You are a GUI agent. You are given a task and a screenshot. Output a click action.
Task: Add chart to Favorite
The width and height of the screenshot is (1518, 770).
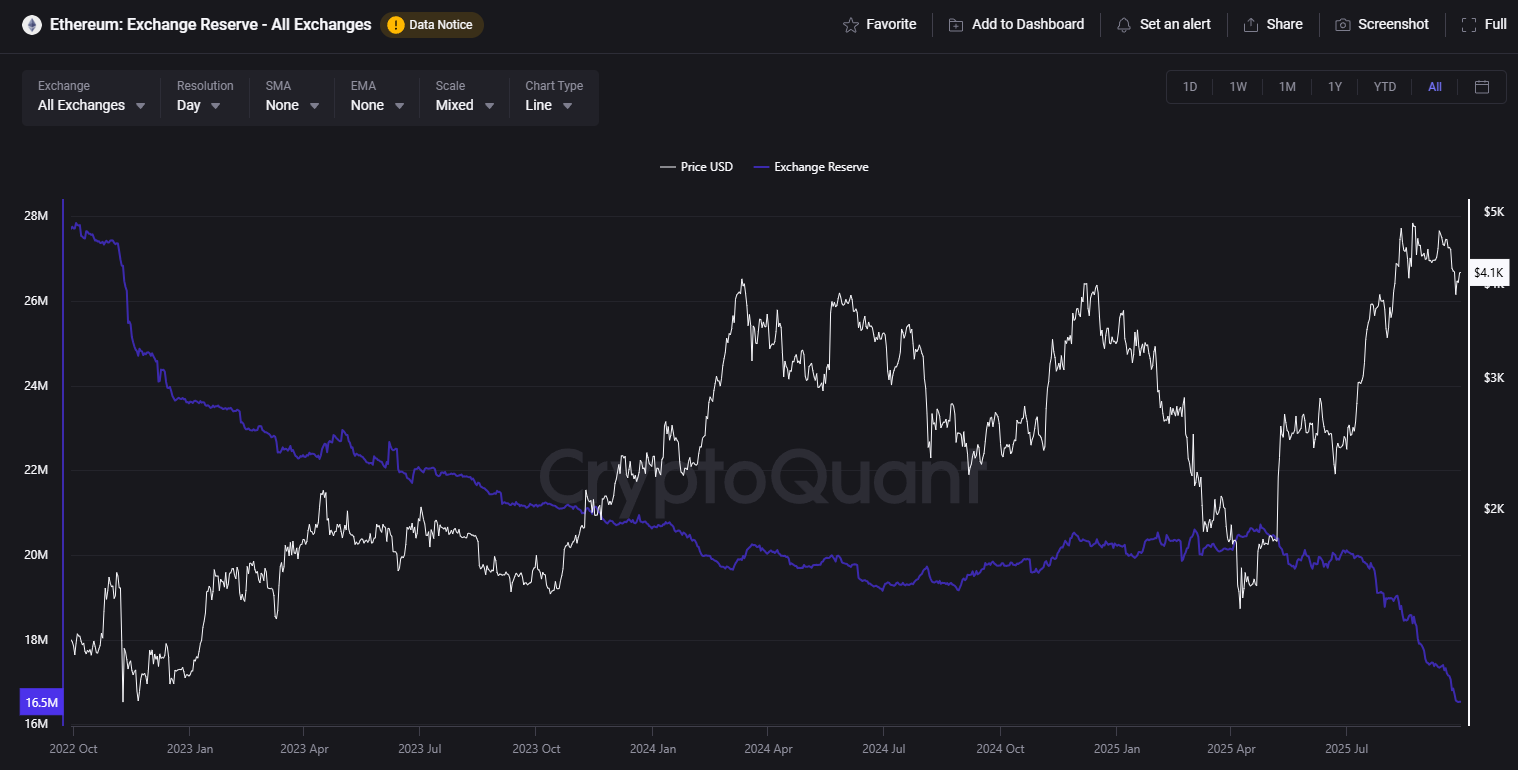tap(880, 24)
